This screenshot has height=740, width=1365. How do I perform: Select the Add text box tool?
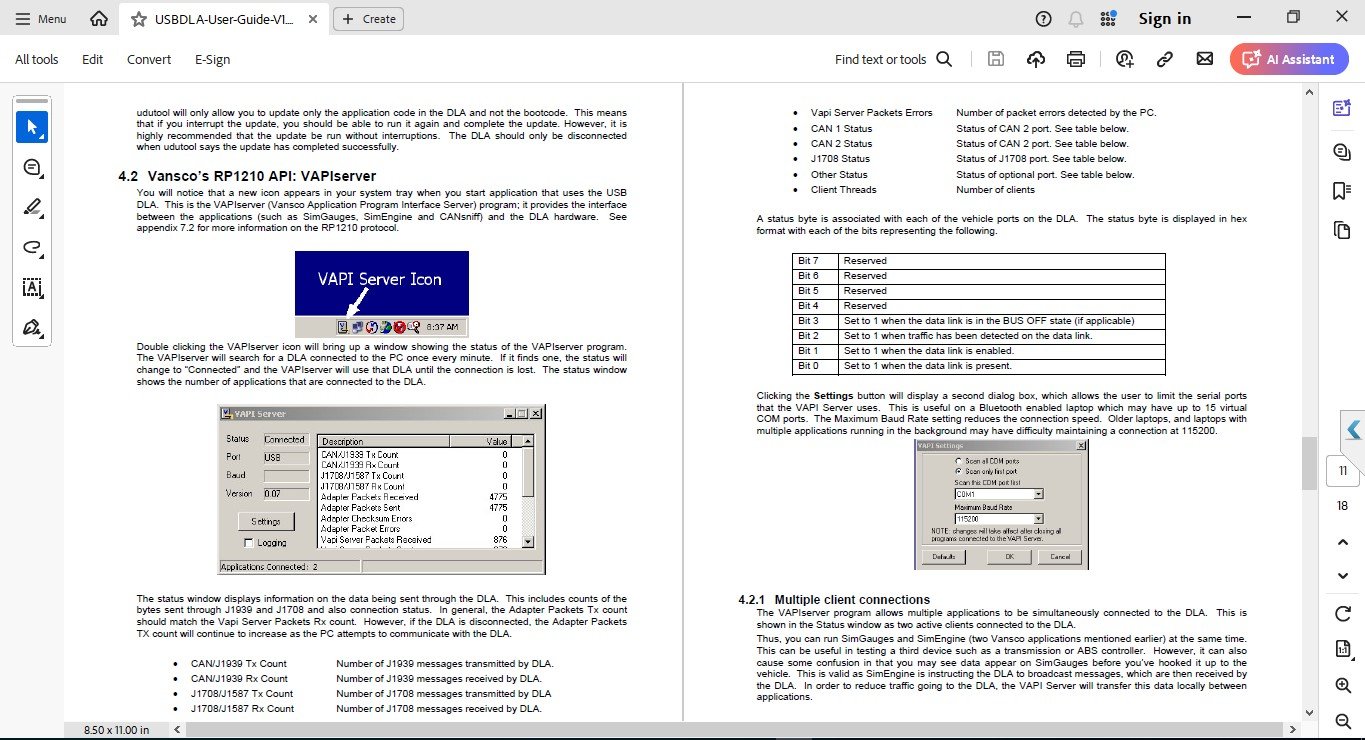(x=32, y=288)
